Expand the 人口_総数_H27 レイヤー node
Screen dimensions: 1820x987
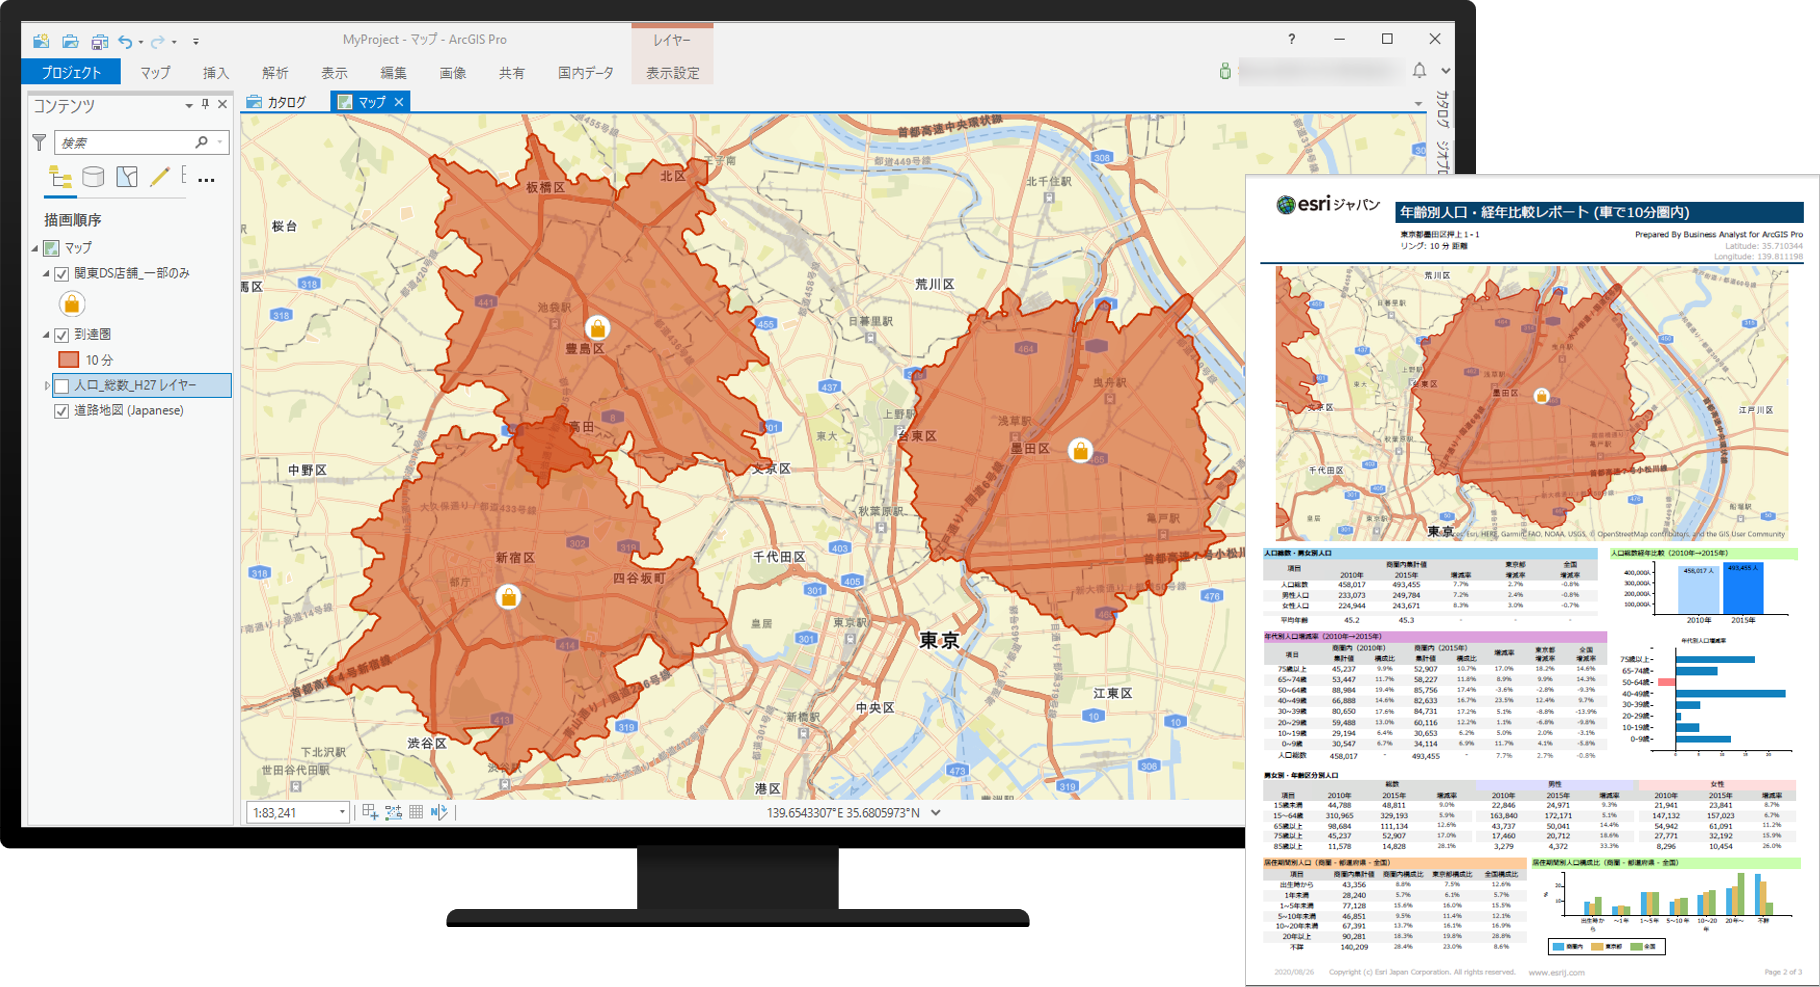click(x=46, y=385)
